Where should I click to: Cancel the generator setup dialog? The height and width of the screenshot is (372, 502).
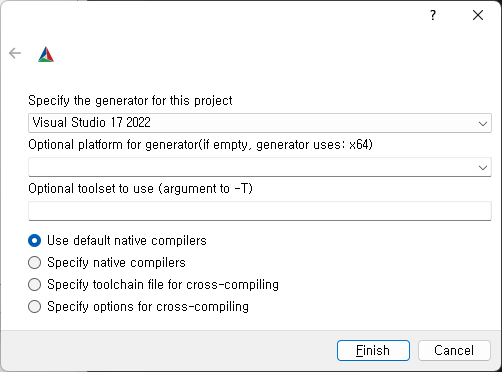pyautogui.click(x=454, y=350)
